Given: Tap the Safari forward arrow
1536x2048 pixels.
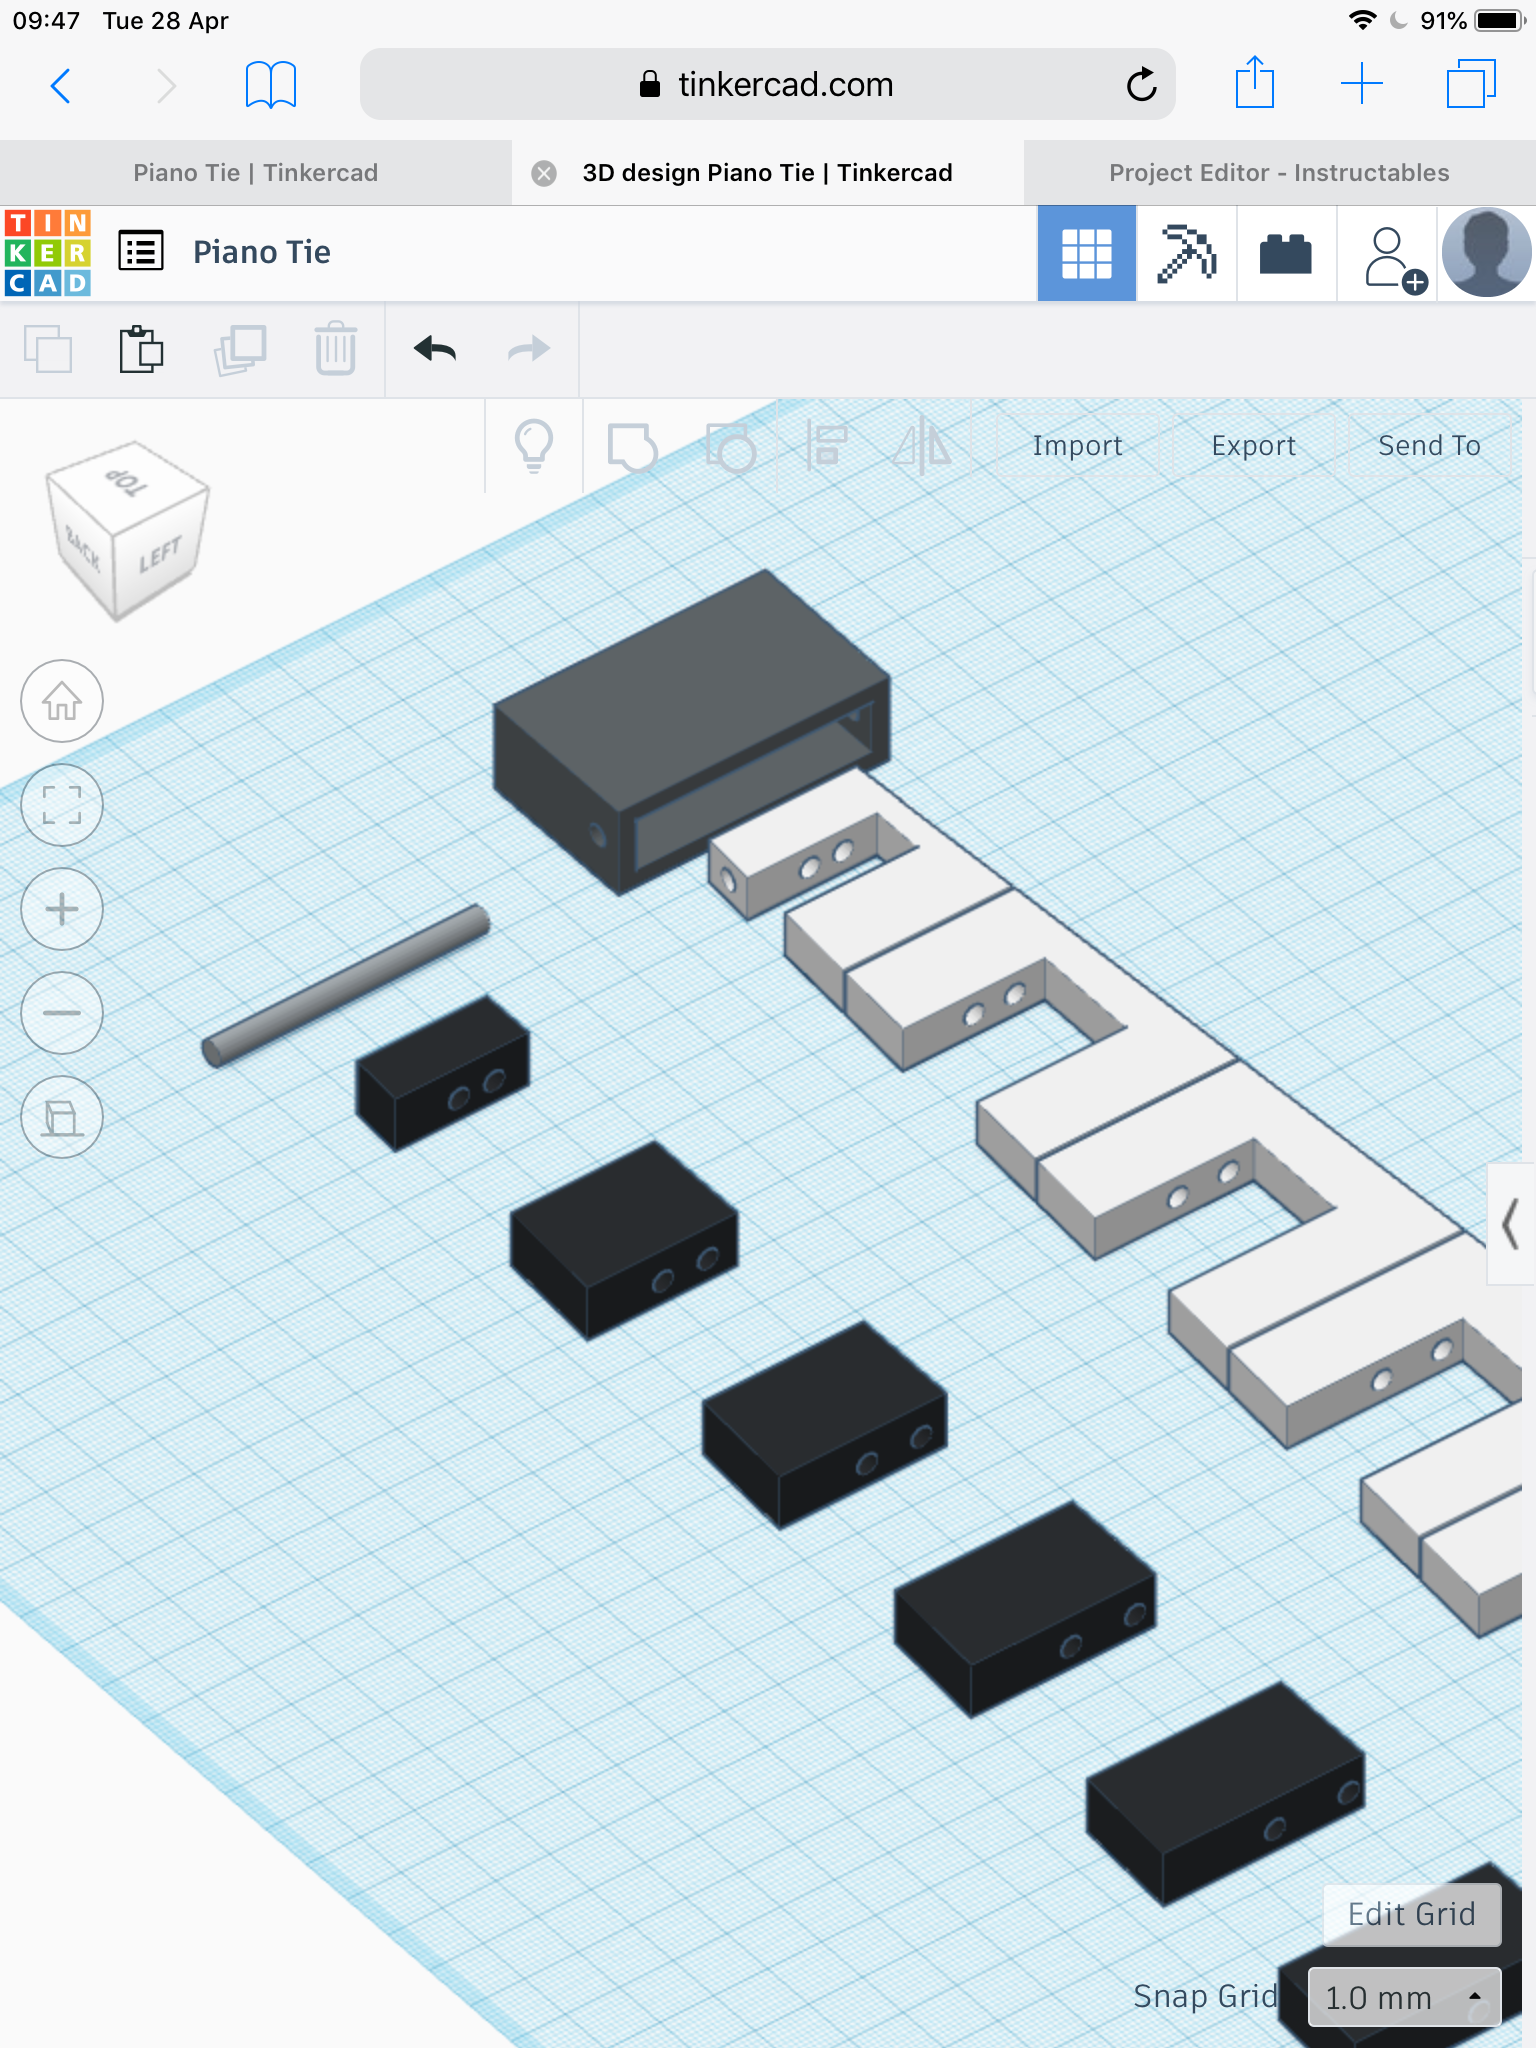Looking at the screenshot, I should pyautogui.click(x=166, y=85).
